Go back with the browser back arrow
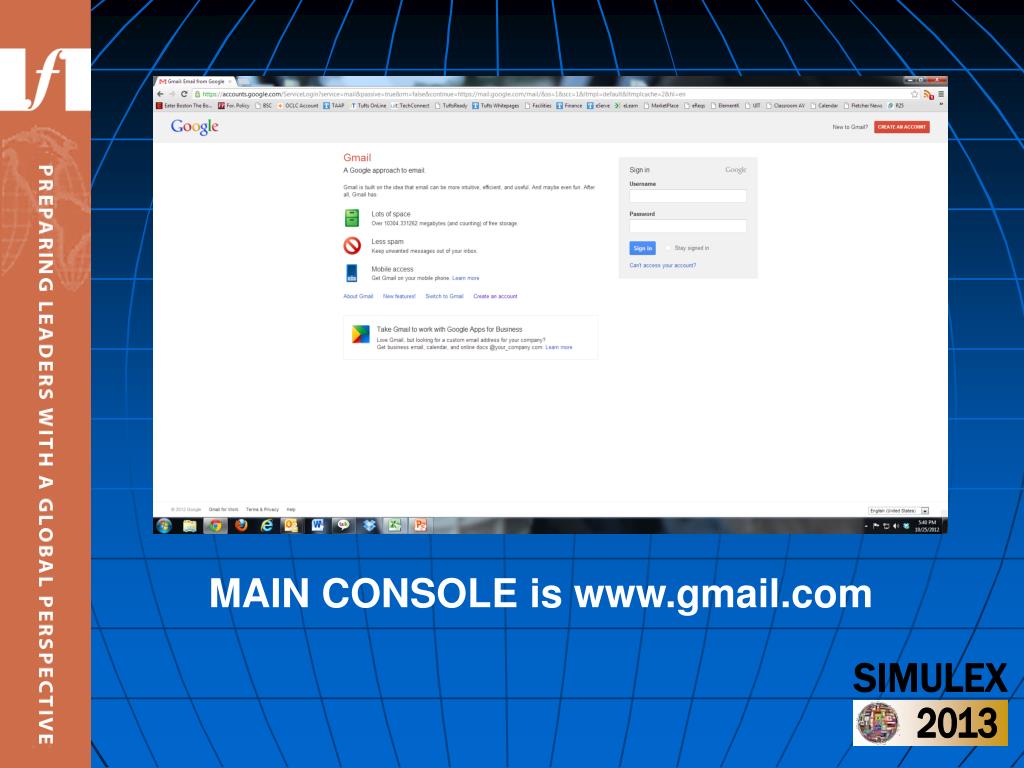This screenshot has width=1024, height=768. coord(161,94)
